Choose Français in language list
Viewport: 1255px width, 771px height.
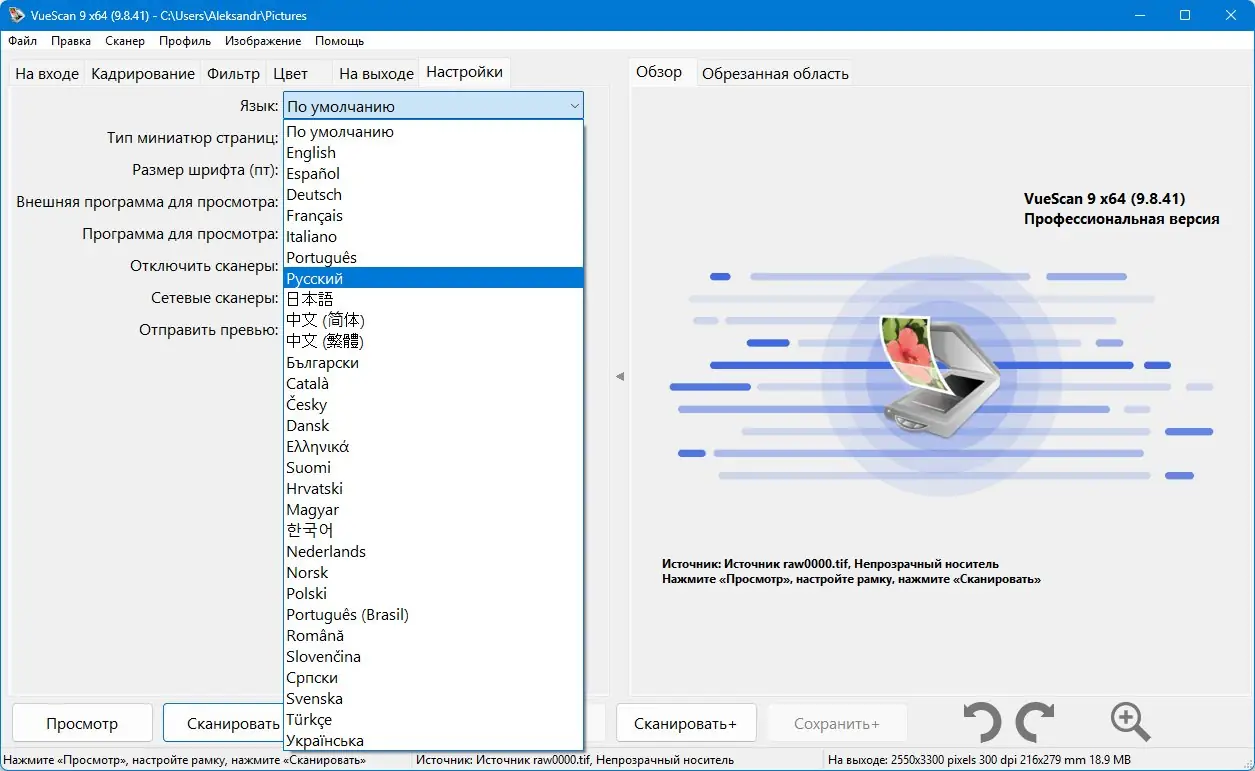[433, 215]
